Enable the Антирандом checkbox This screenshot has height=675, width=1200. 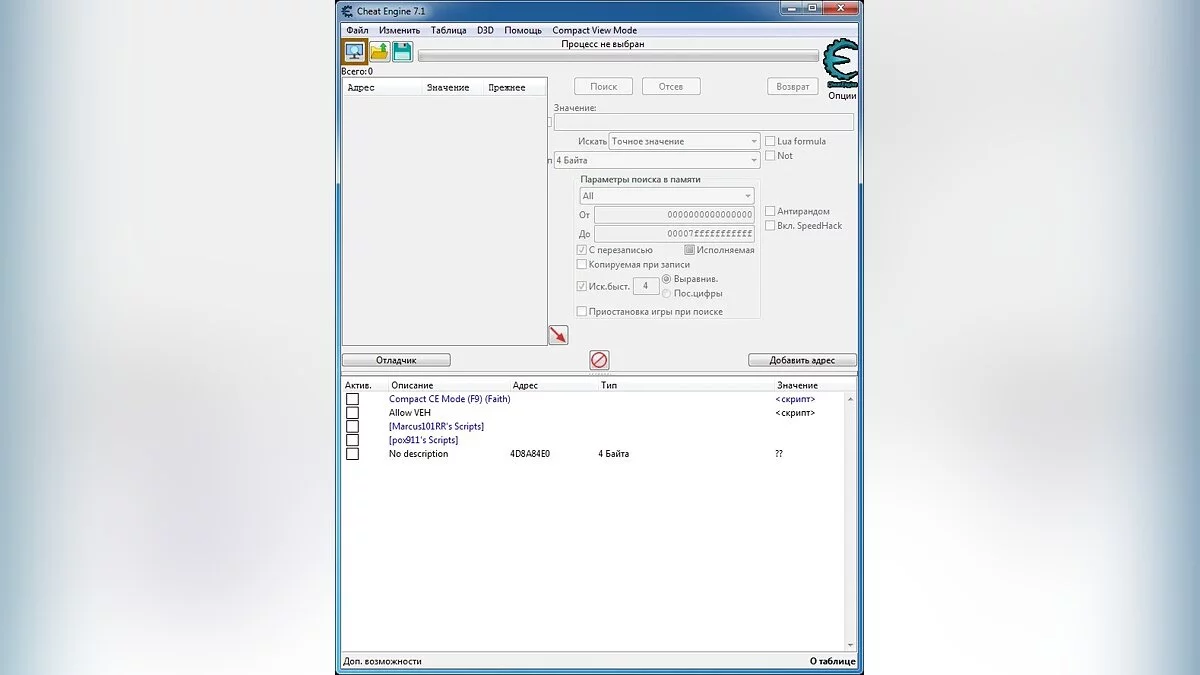(x=770, y=211)
